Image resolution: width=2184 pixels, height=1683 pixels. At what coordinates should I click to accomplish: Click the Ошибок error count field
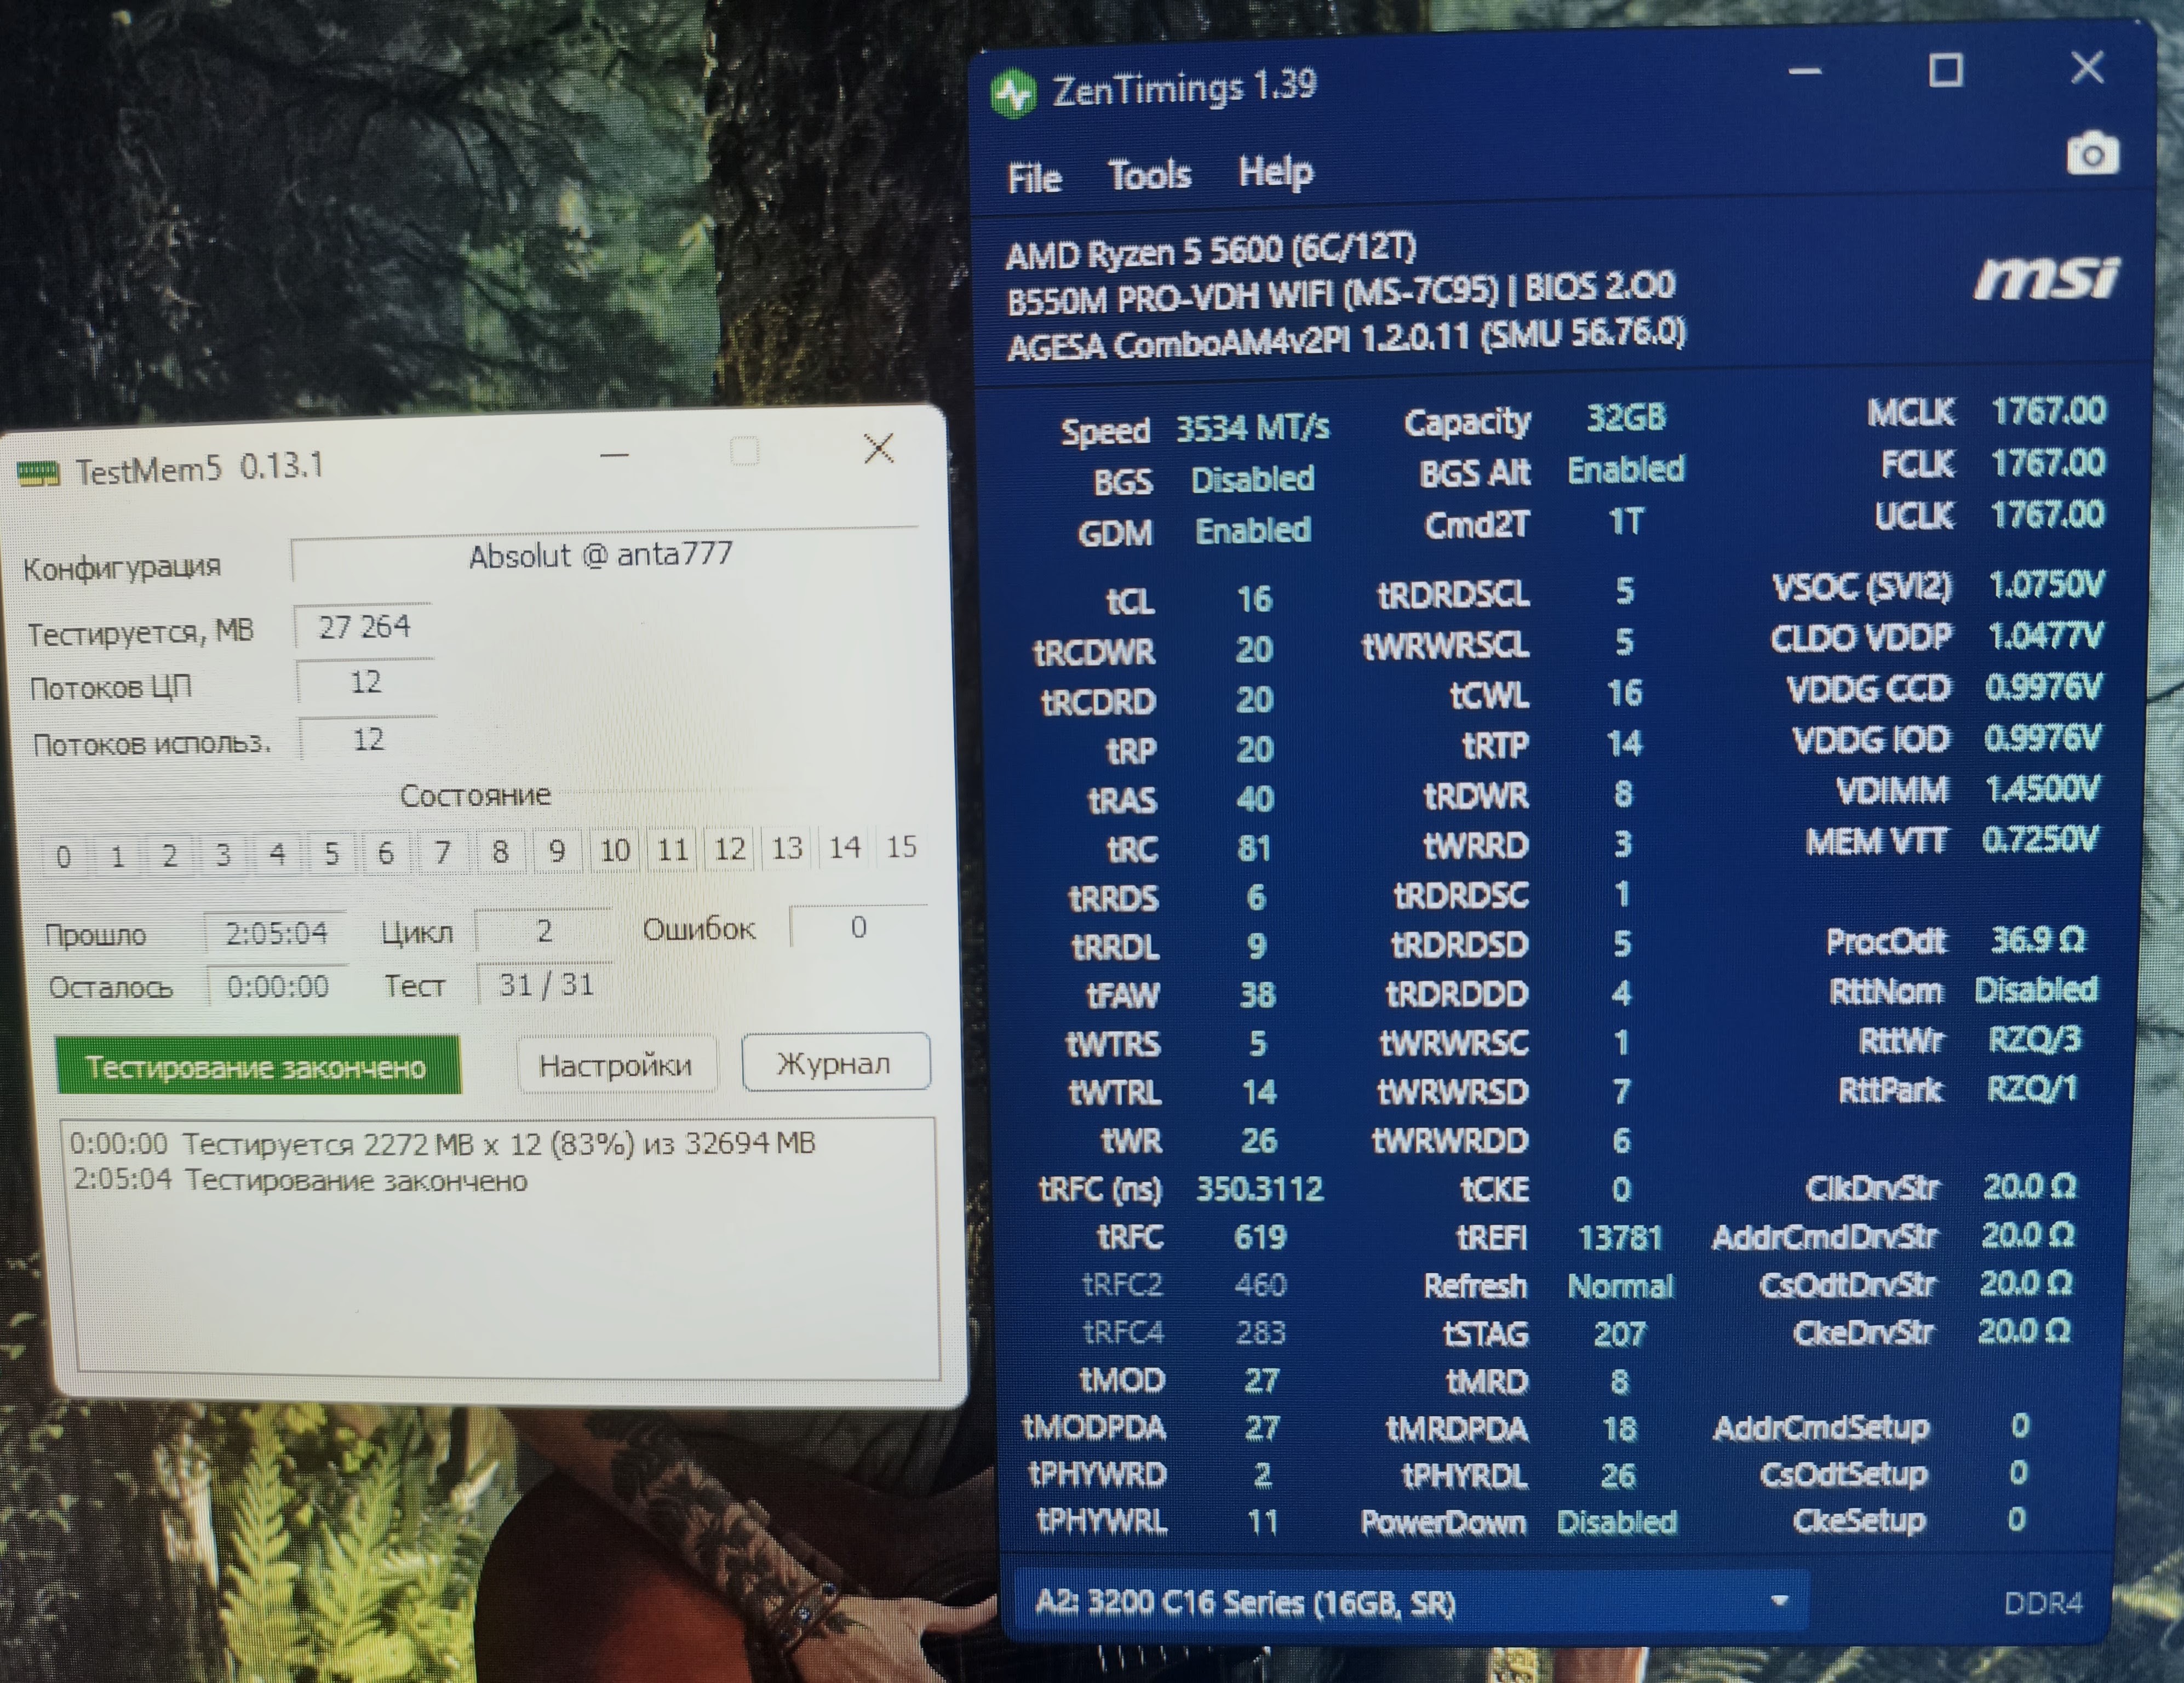coord(859,928)
